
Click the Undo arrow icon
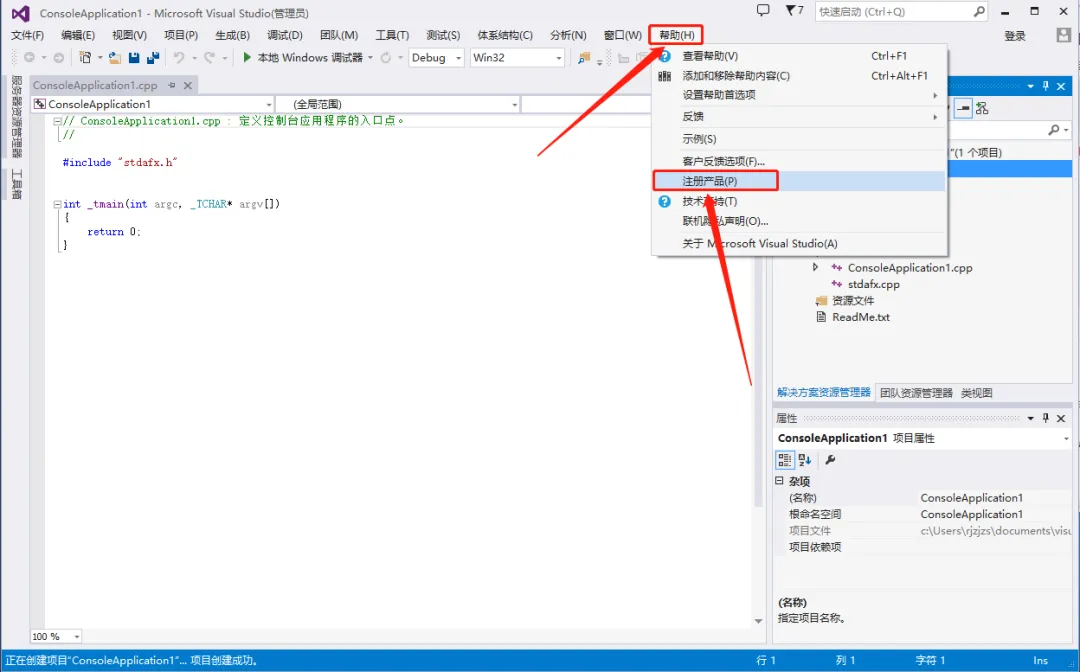(x=179, y=58)
